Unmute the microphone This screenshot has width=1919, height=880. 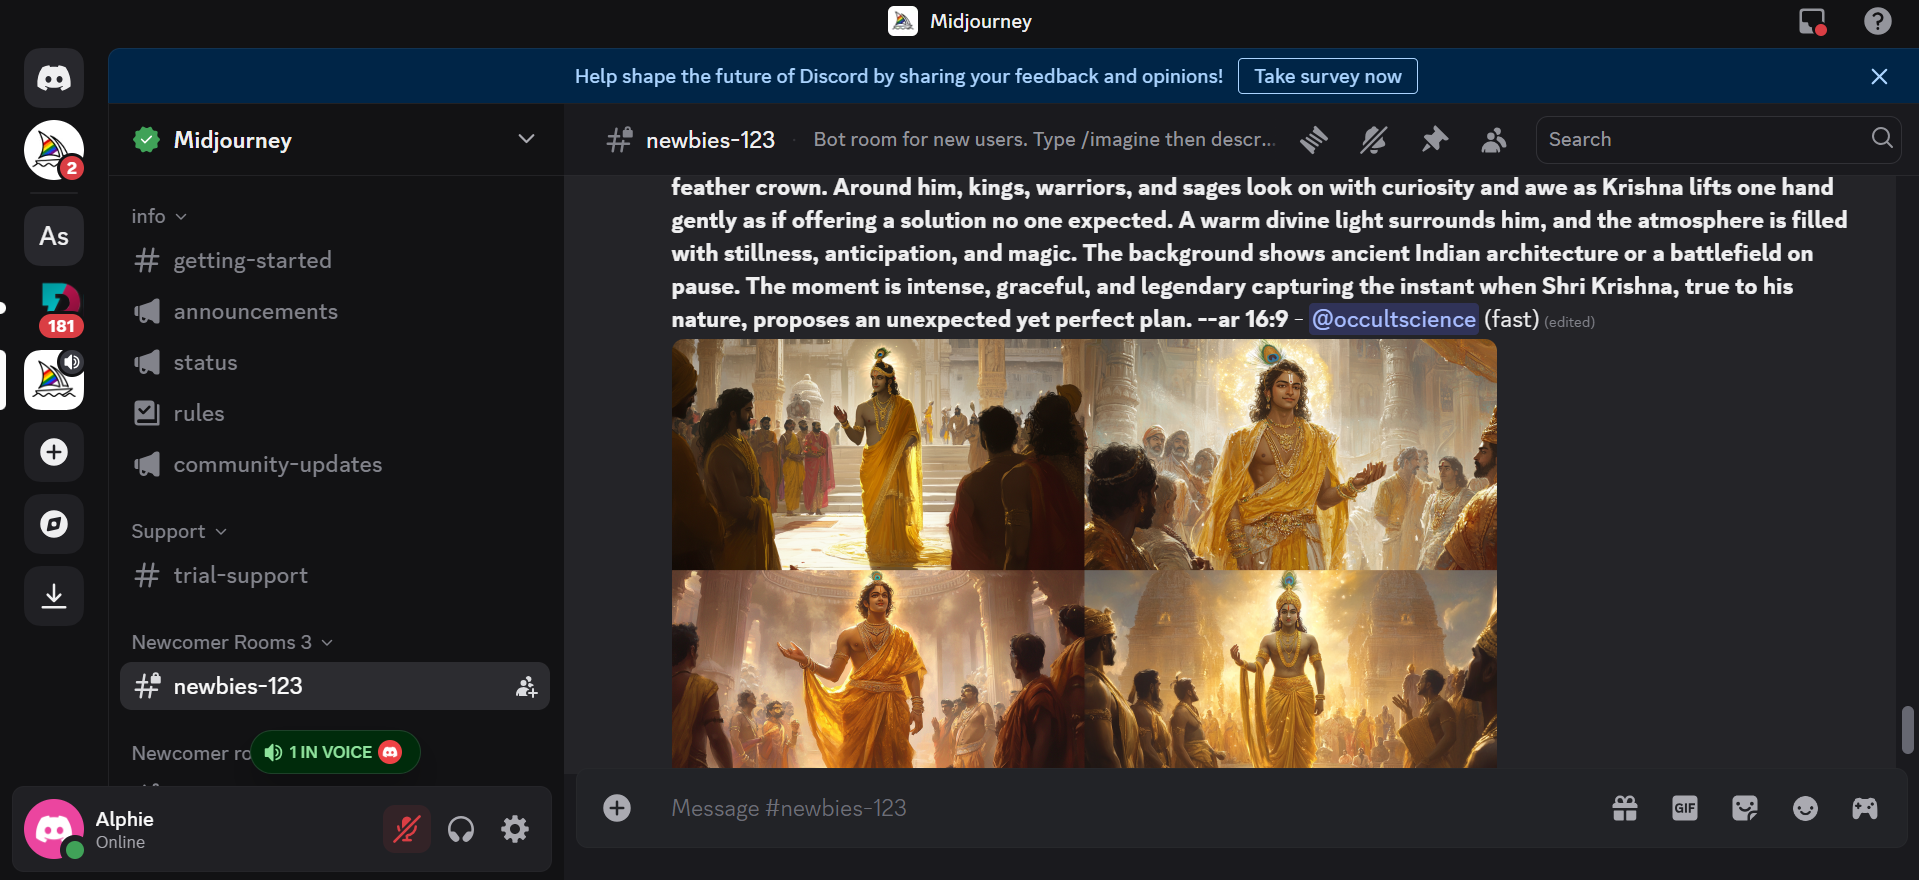(x=406, y=829)
